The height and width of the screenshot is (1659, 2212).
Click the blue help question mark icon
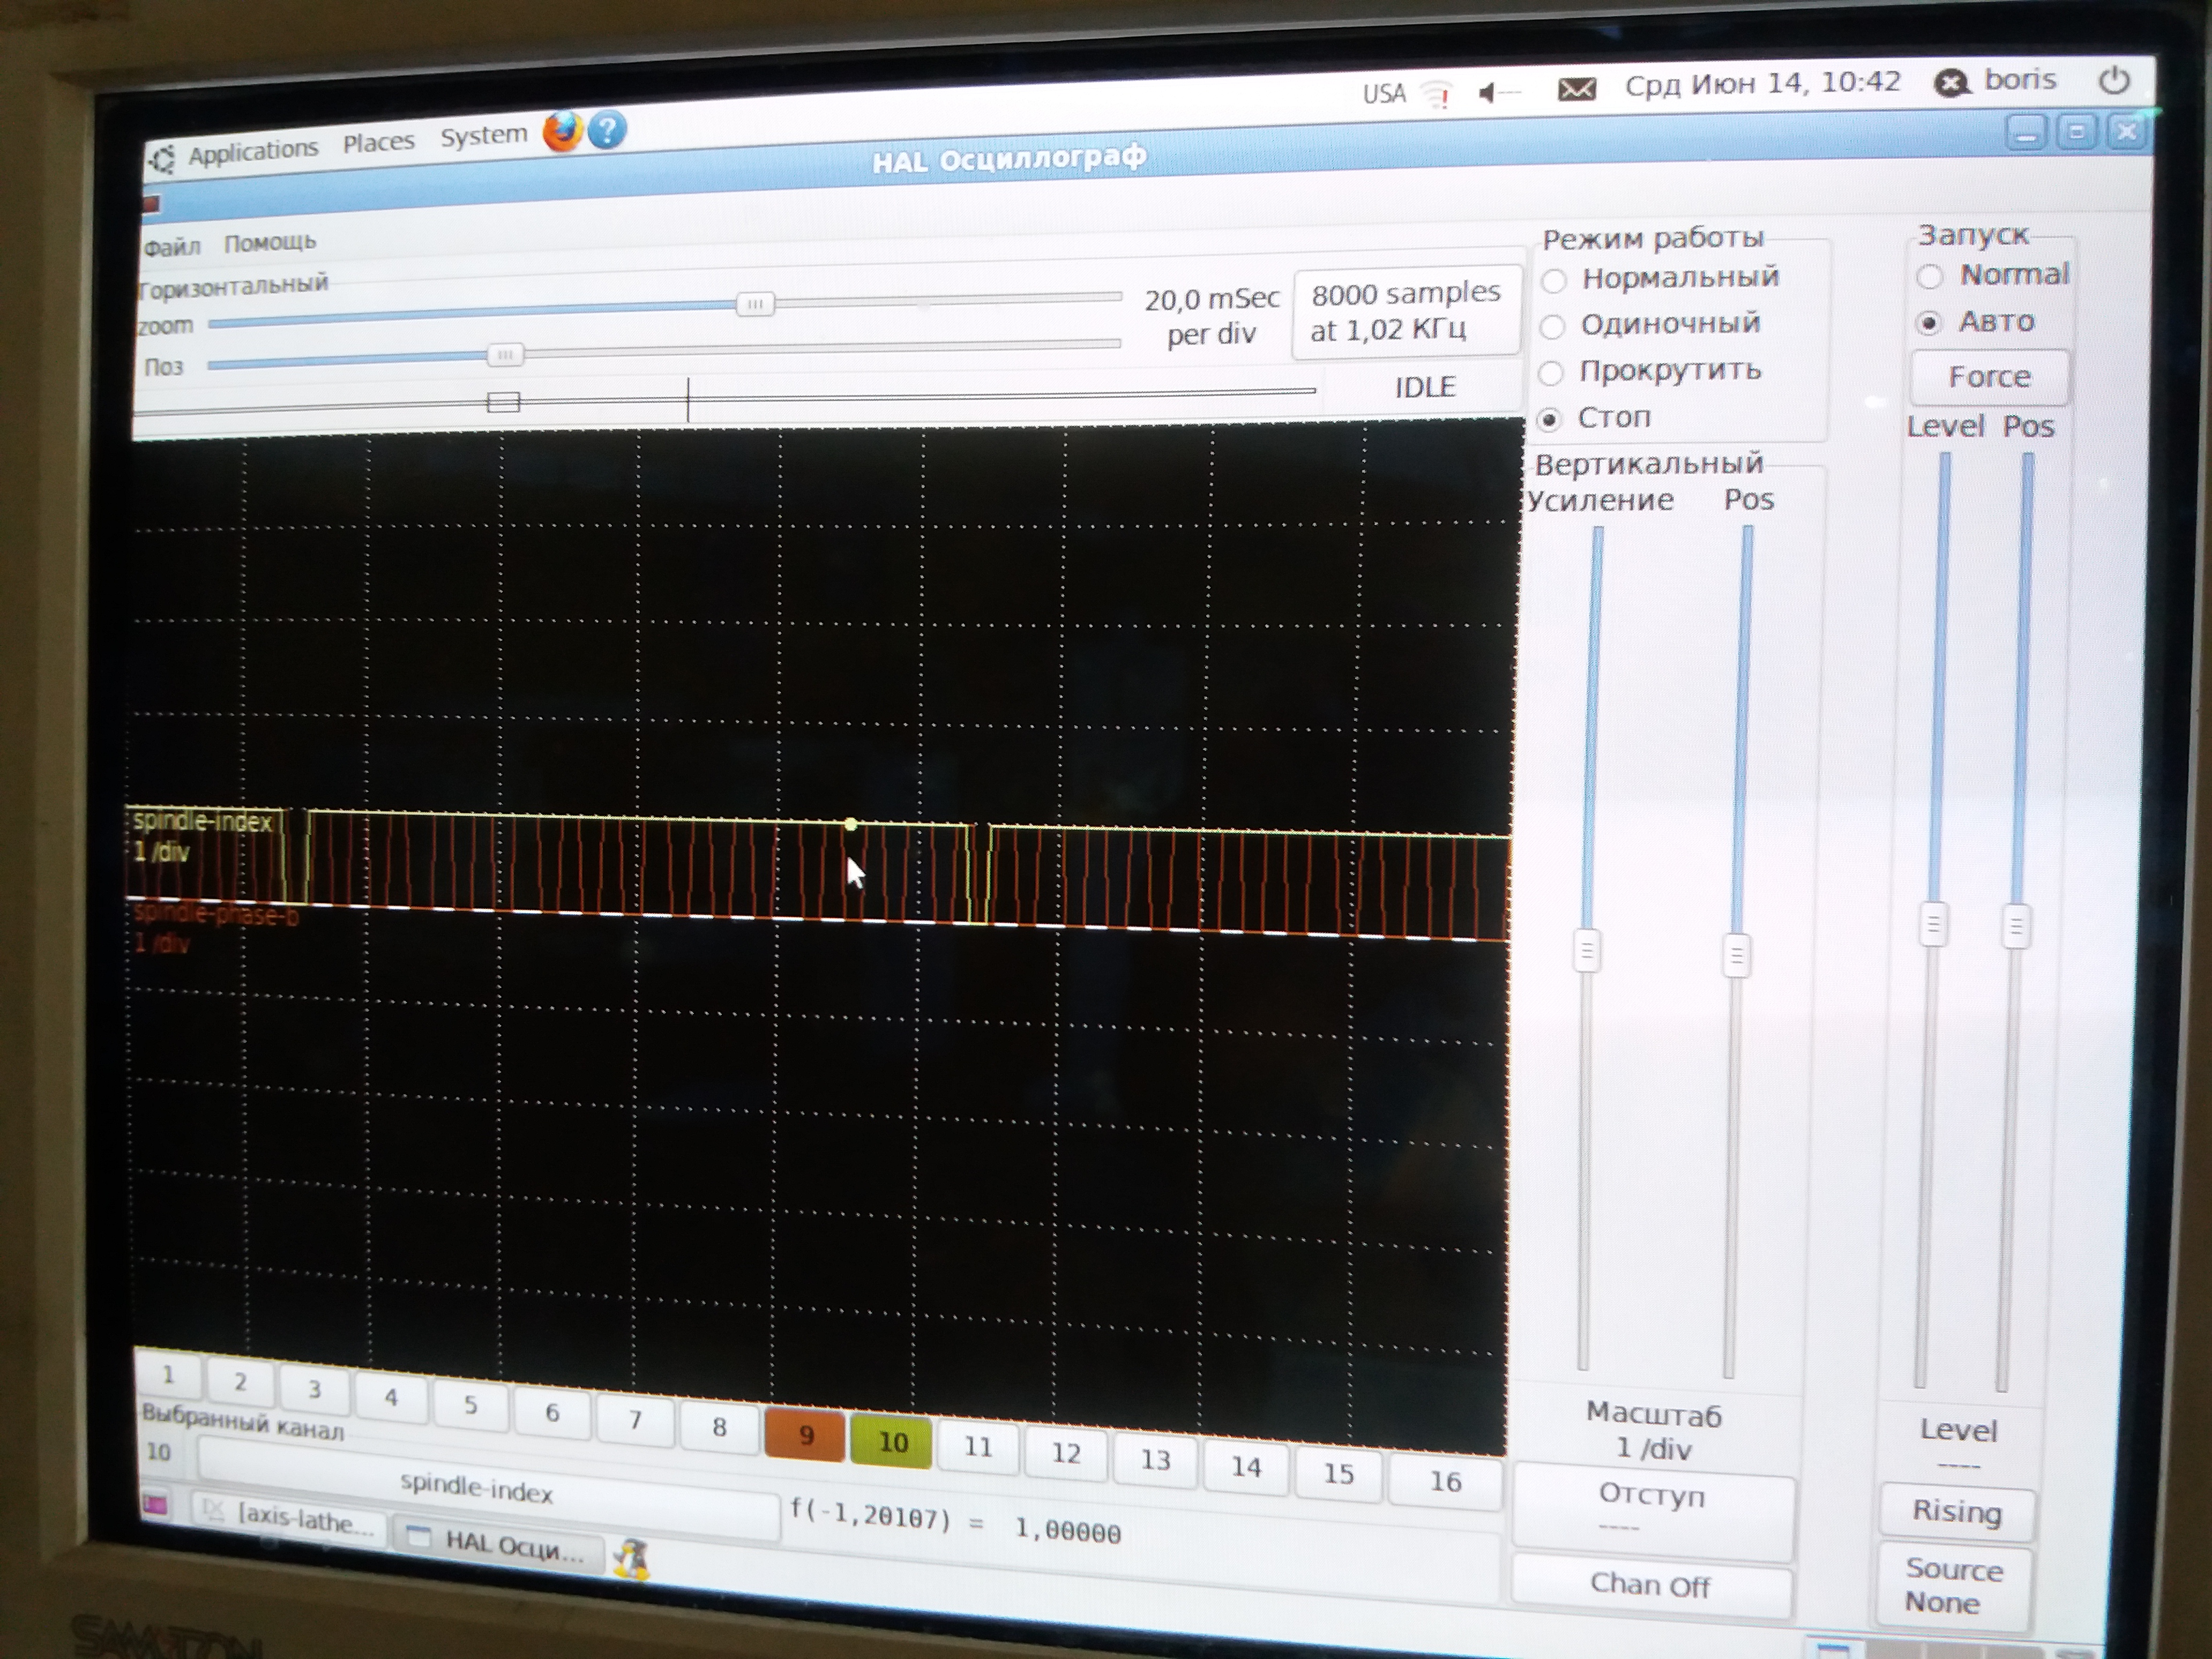(x=607, y=129)
